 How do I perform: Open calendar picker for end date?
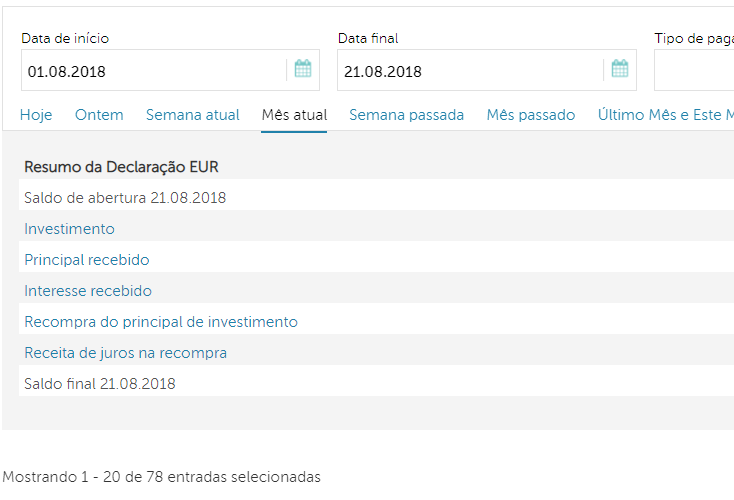(x=620, y=70)
